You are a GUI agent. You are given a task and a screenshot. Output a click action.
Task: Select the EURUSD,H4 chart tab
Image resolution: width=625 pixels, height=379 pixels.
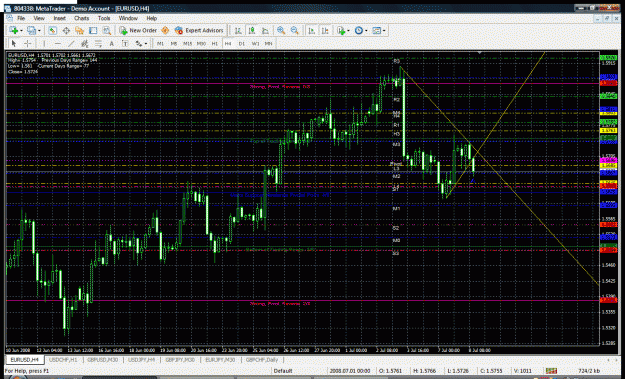click(24, 360)
